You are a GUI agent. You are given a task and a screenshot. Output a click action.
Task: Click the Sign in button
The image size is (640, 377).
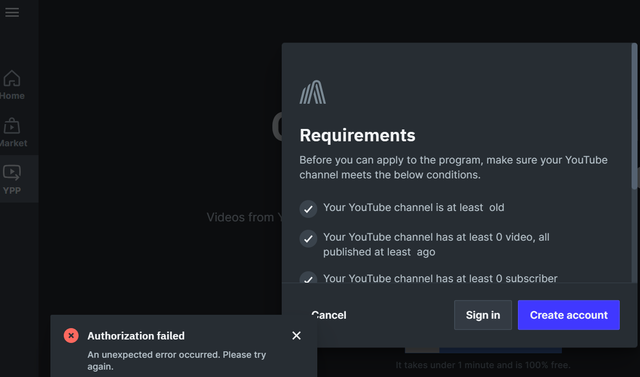pyautogui.click(x=483, y=315)
